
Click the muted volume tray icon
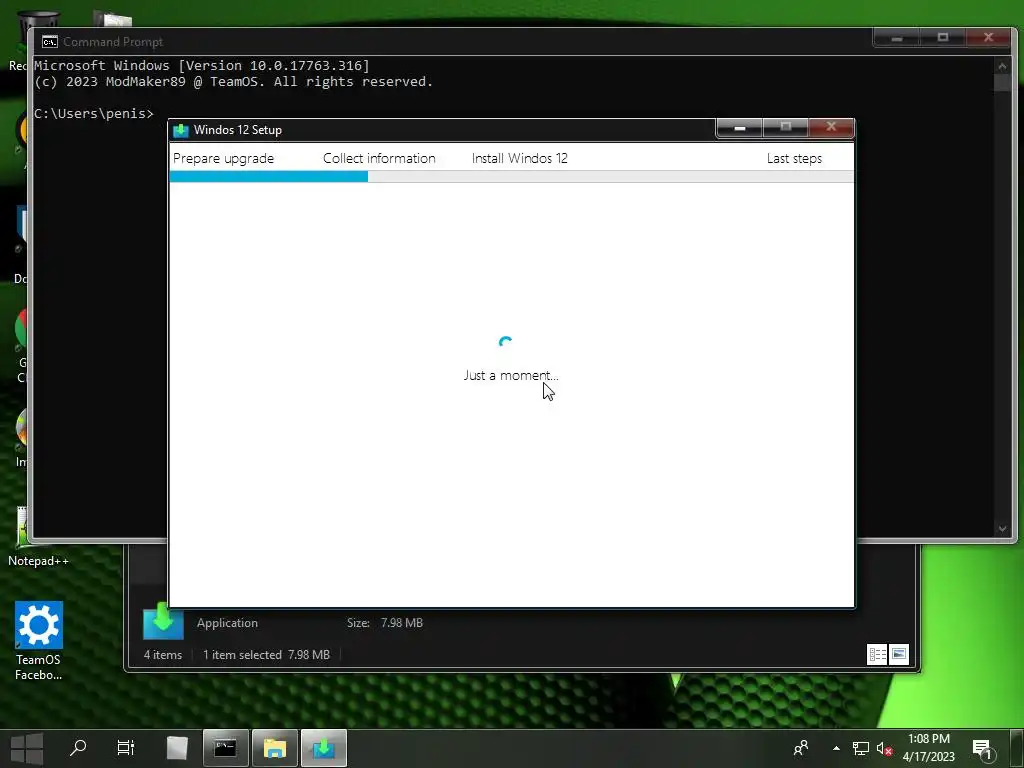point(884,749)
